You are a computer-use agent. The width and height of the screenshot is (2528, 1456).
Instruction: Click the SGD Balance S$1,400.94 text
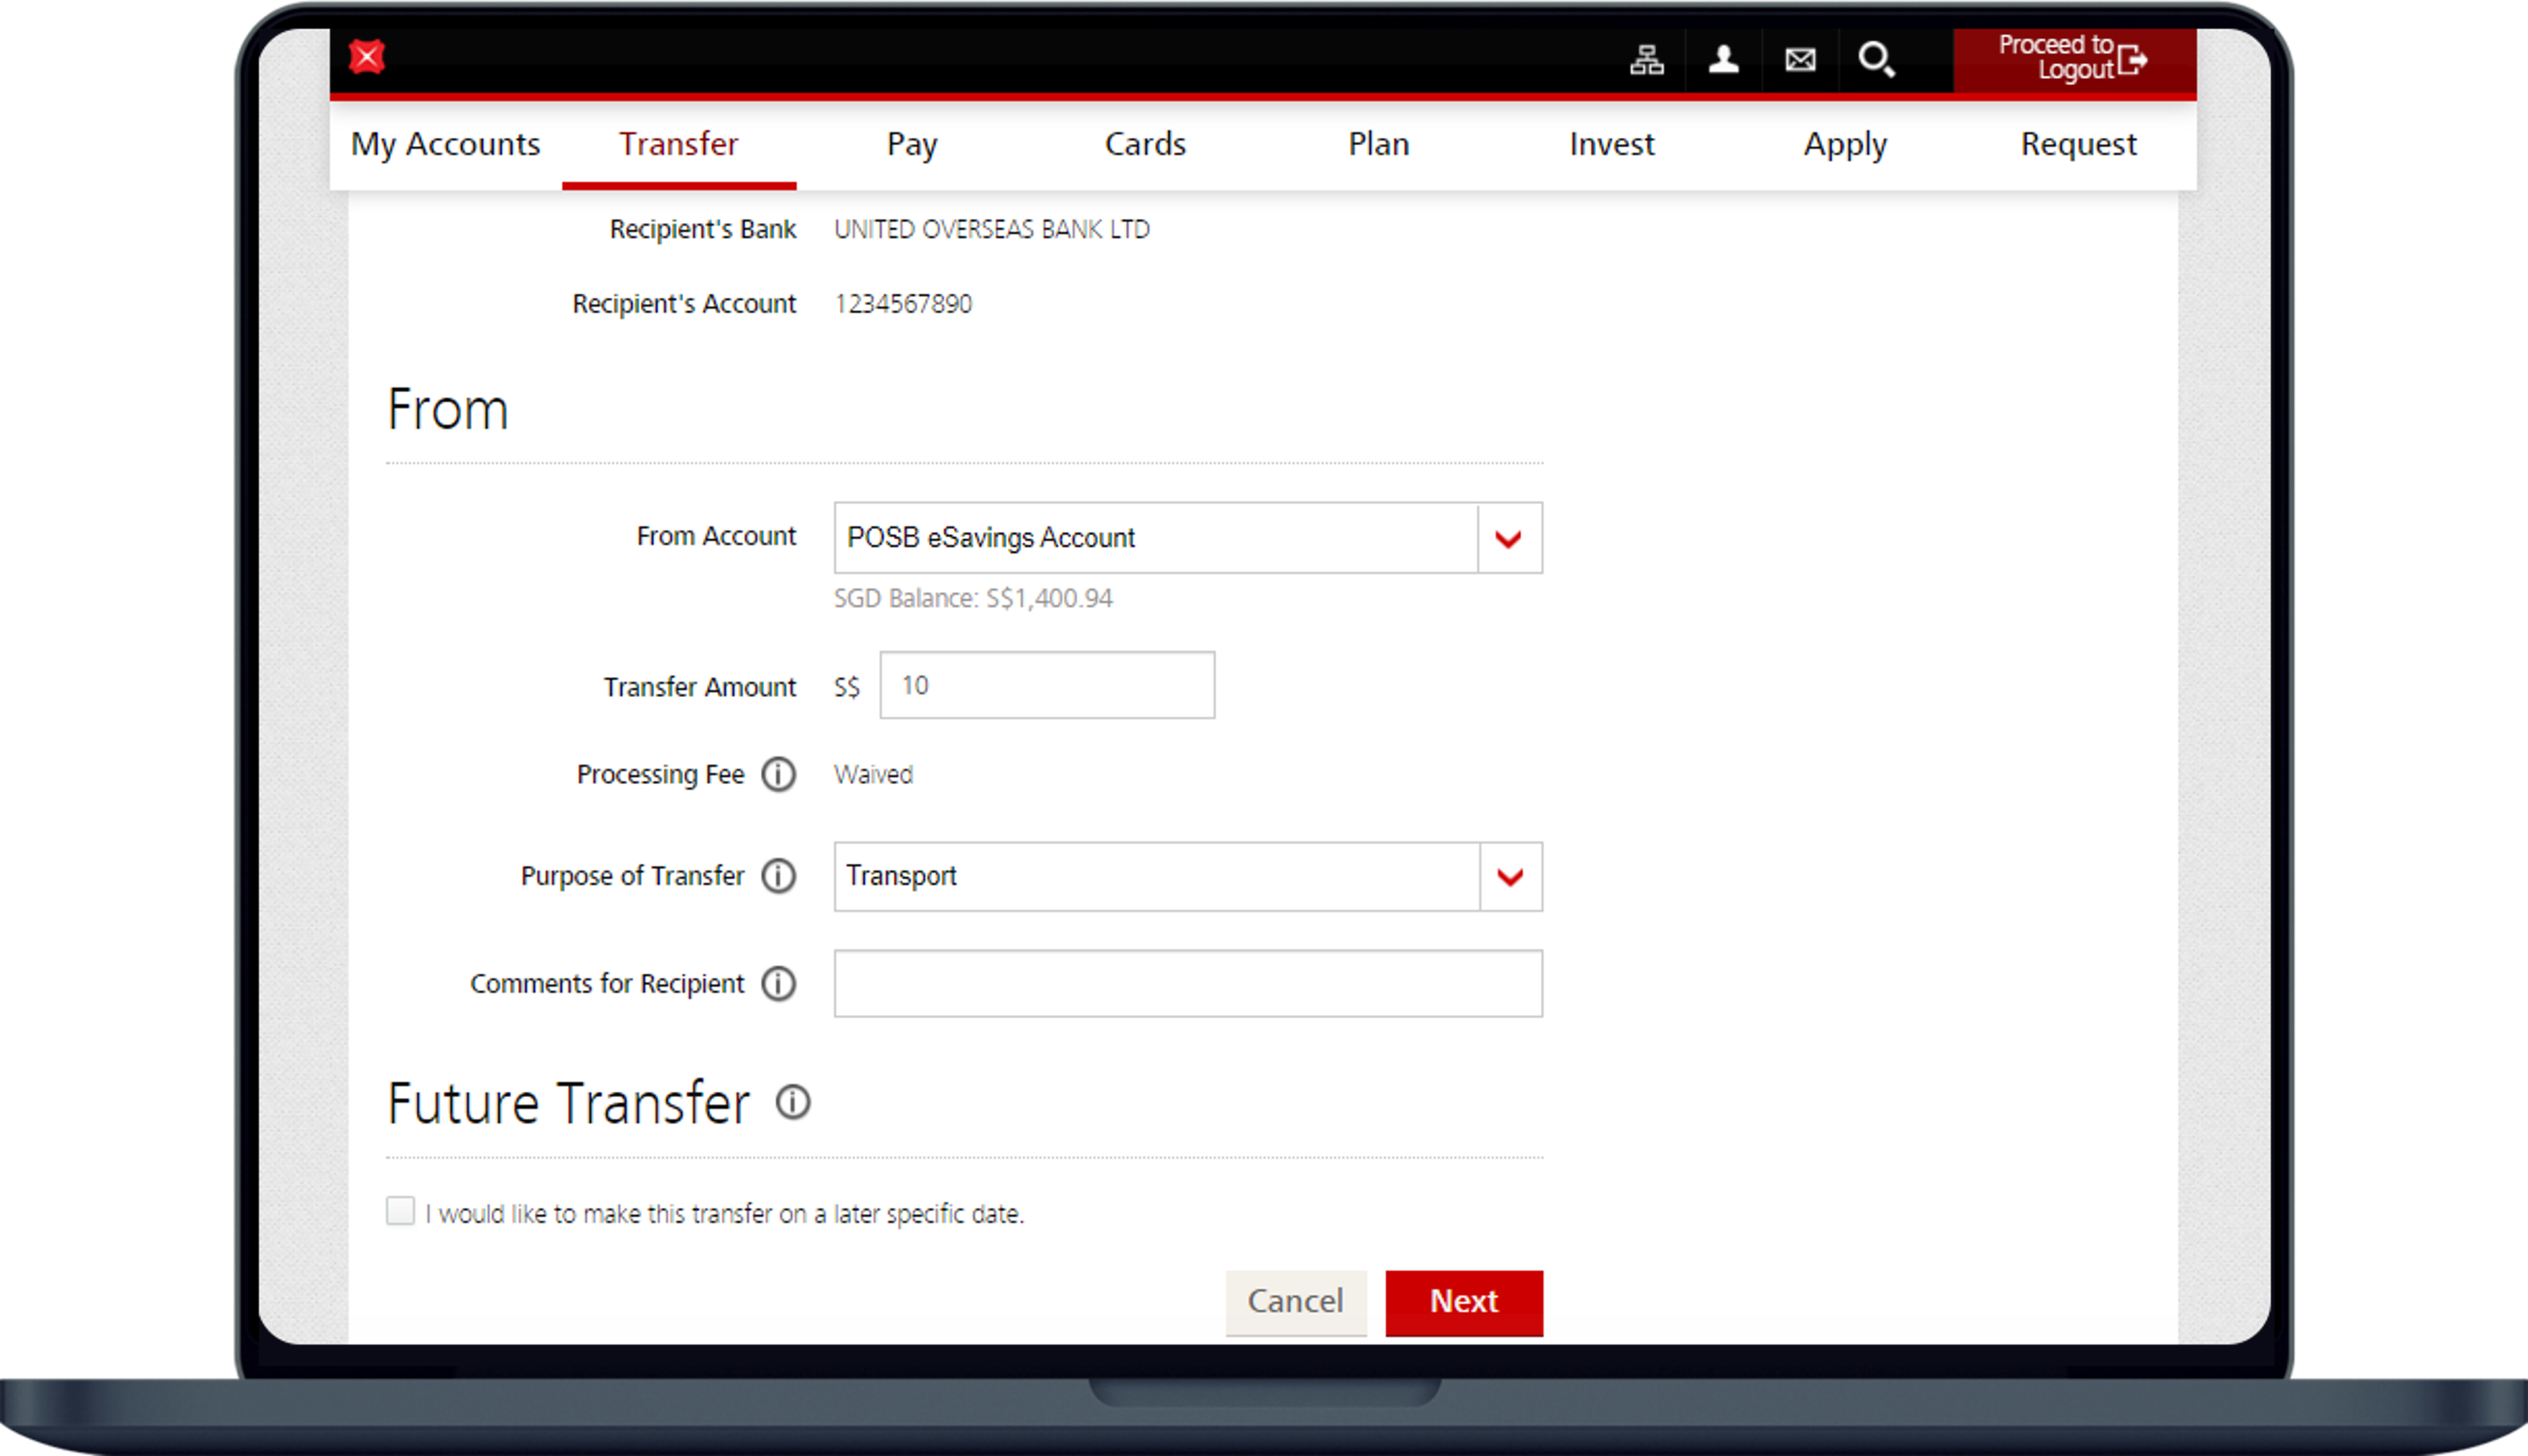[x=973, y=598]
